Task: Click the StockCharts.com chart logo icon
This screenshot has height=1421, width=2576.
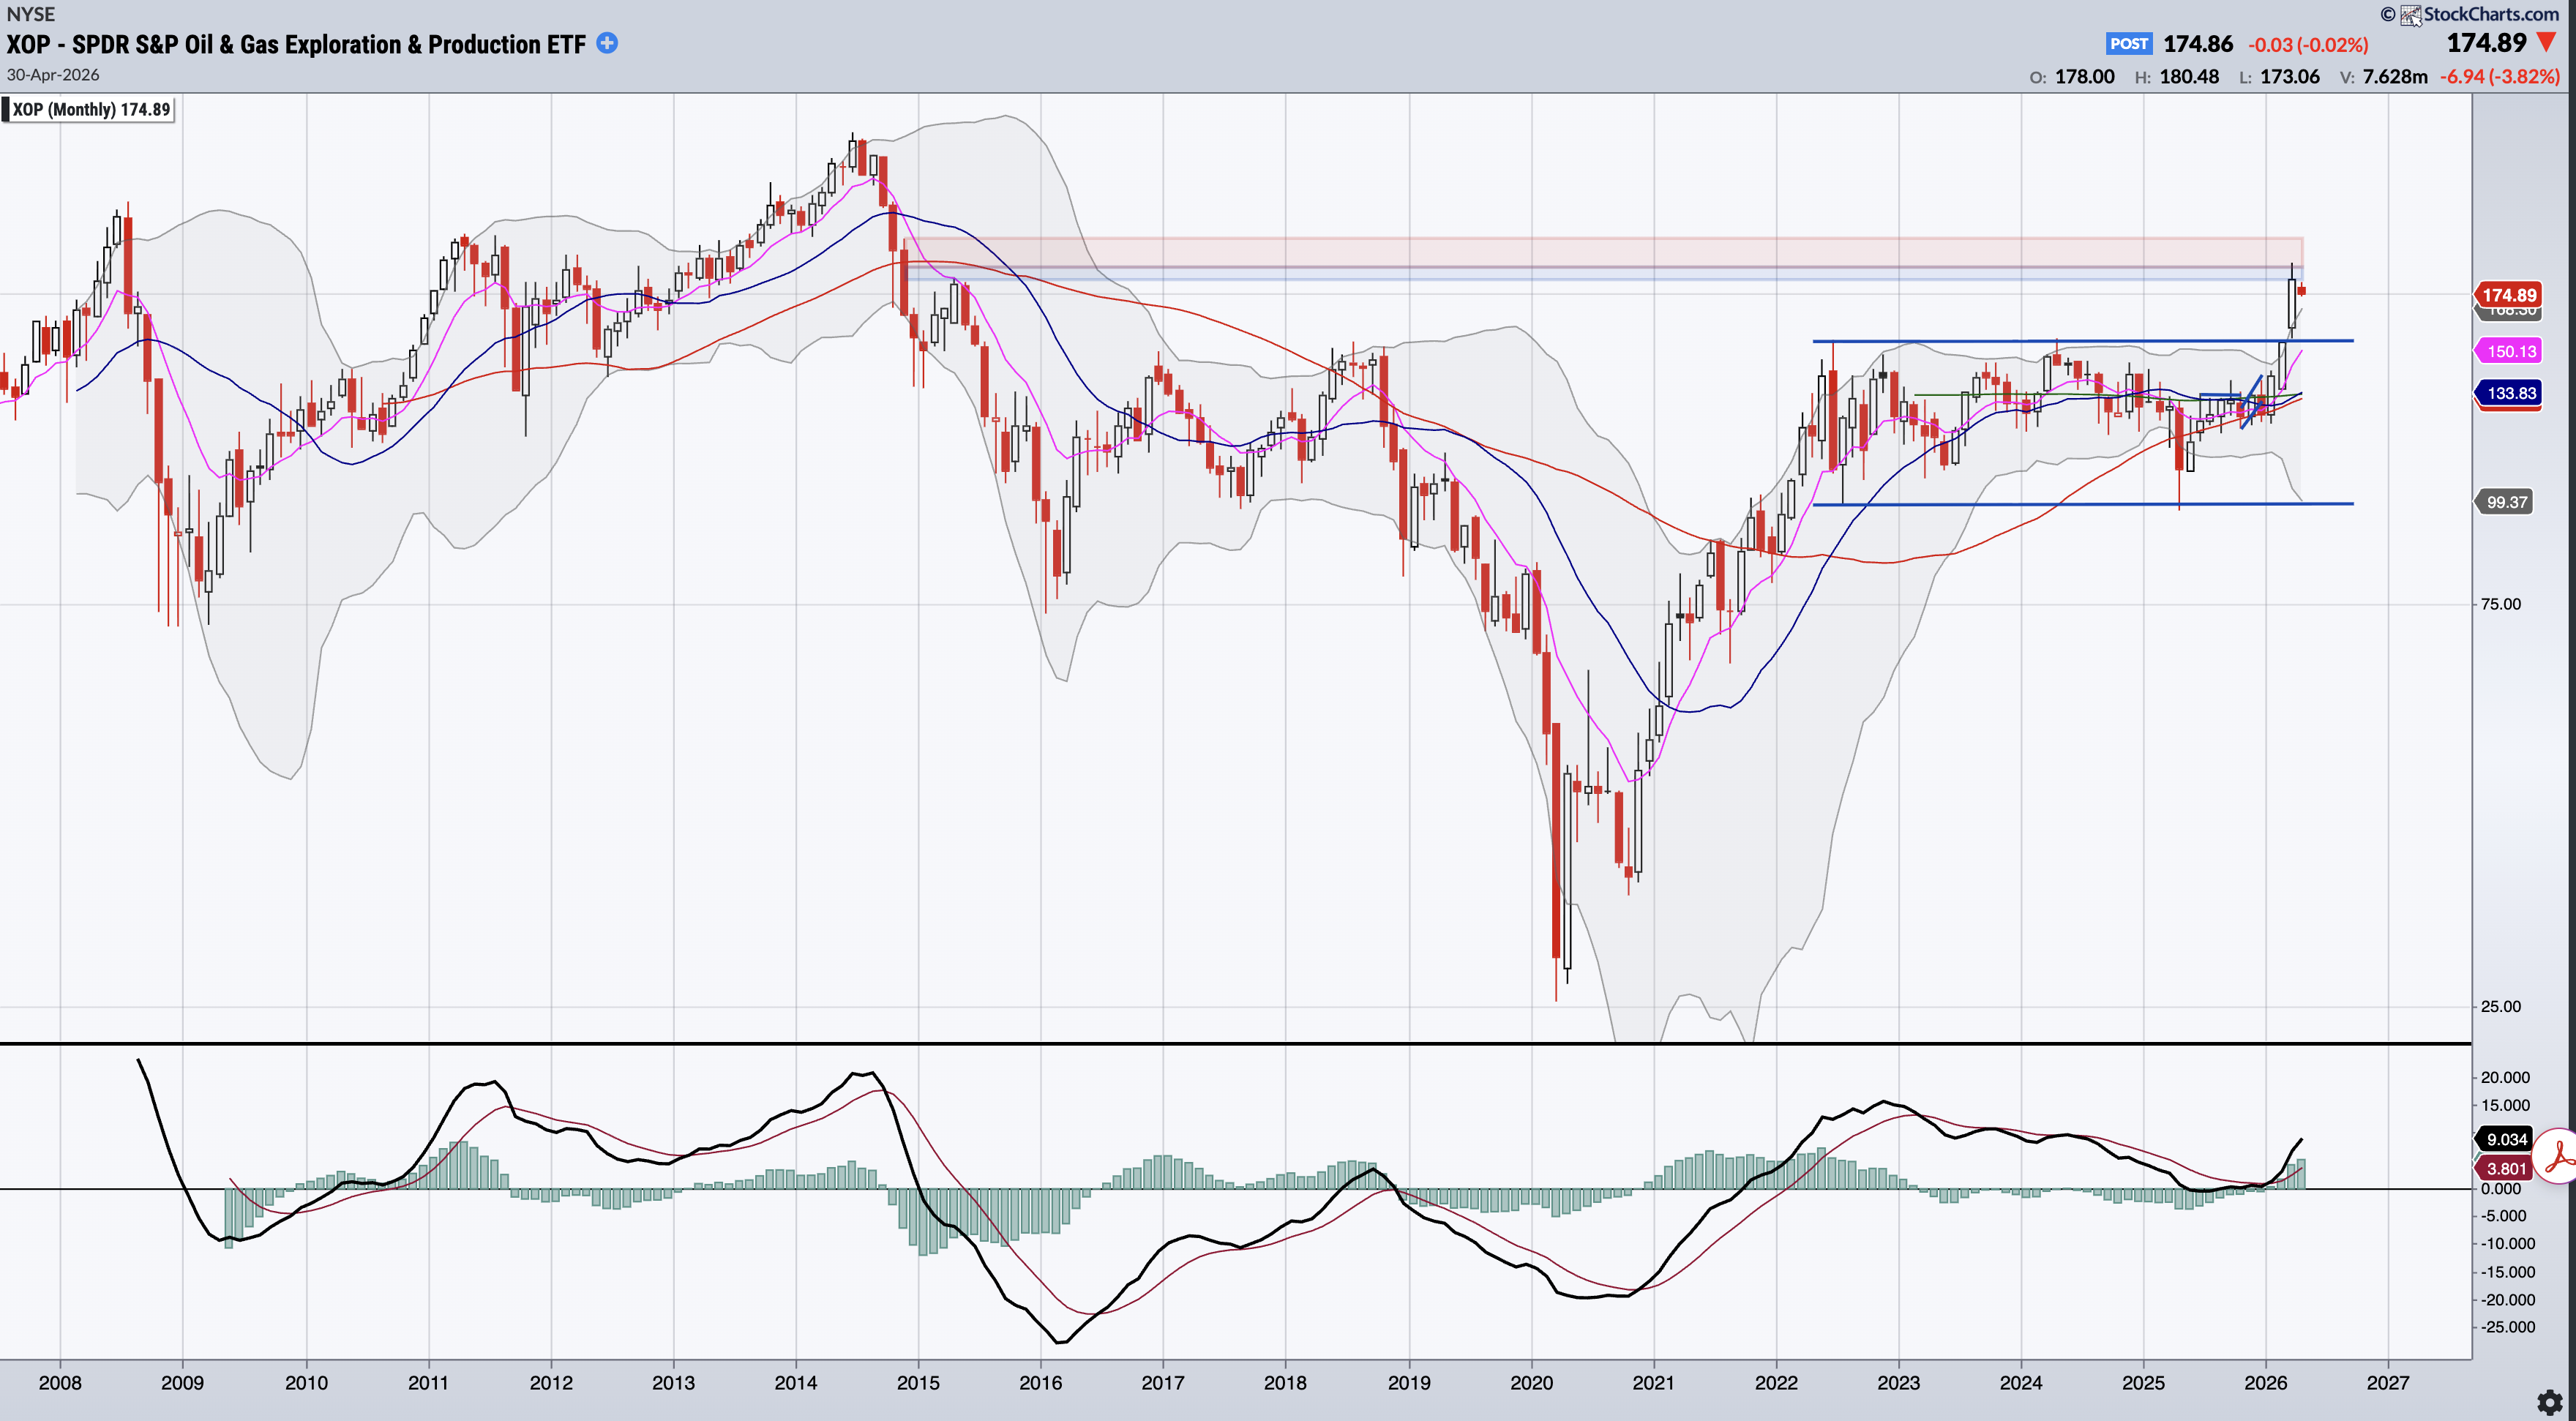Action: pos(2410,14)
